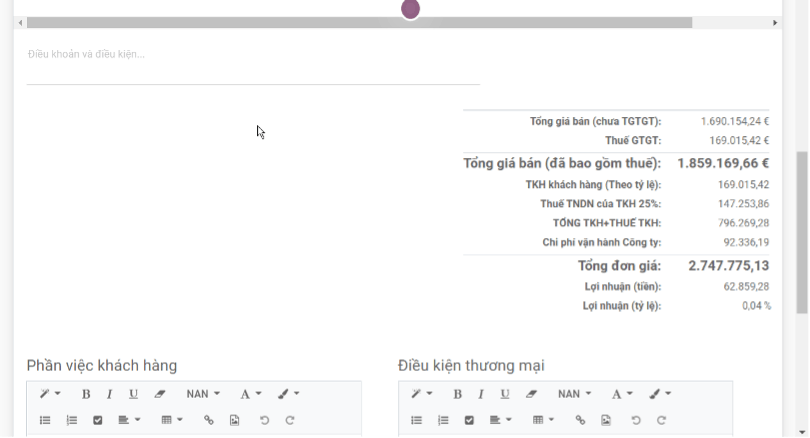Click the purple circle marker at top
The width and height of the screenshot is (810, 438).
(x=410, y=9)
